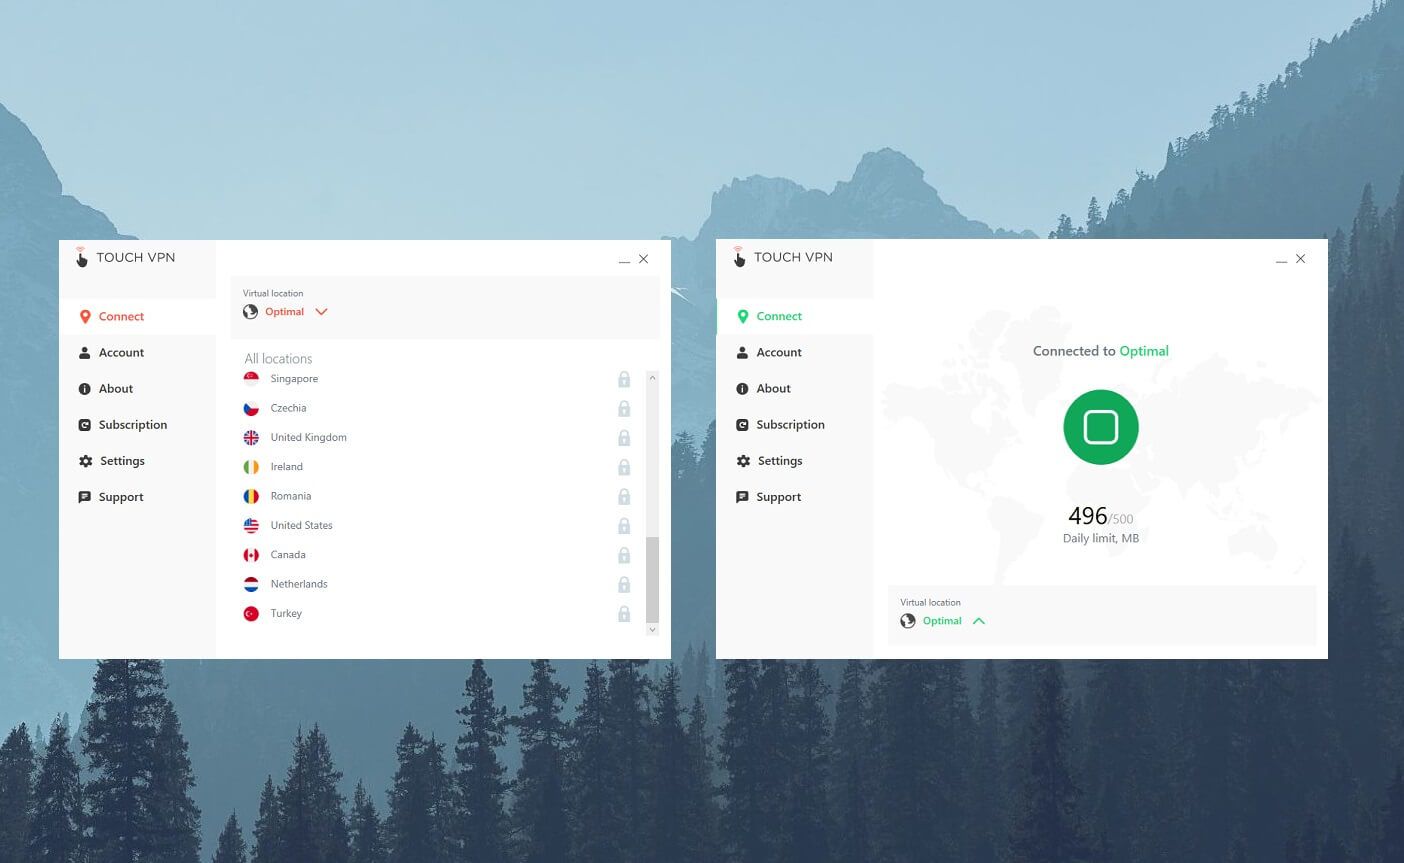Click the lock icon on the Canada row
This screenshot has width=1404, height=863.
[x=624, y=555]
